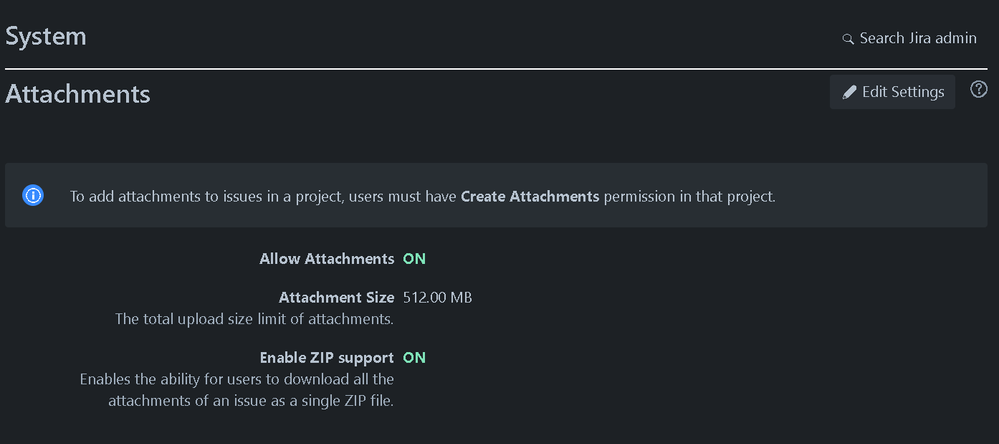Select the 512.00 MB attachment size value
This screenshot has width=999, height=444.
coord(438,297)
